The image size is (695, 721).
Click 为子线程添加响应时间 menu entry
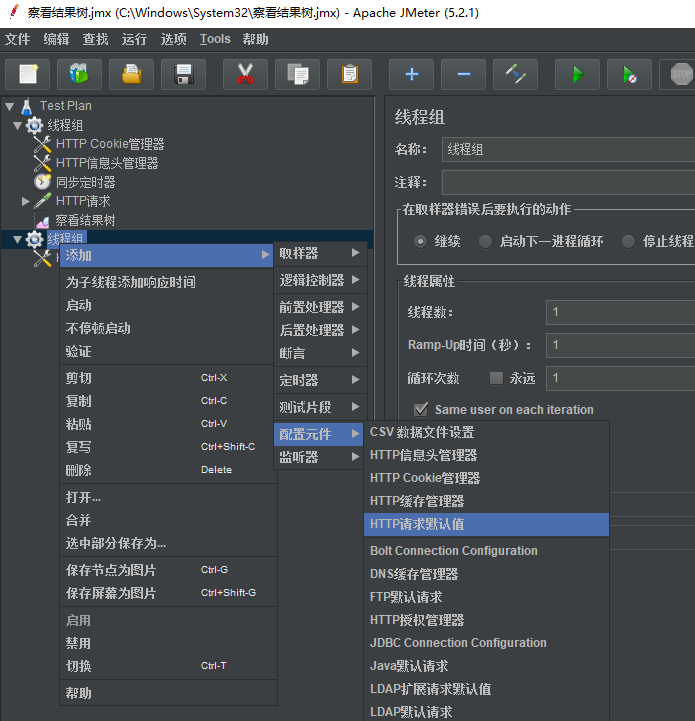(167, 282)
